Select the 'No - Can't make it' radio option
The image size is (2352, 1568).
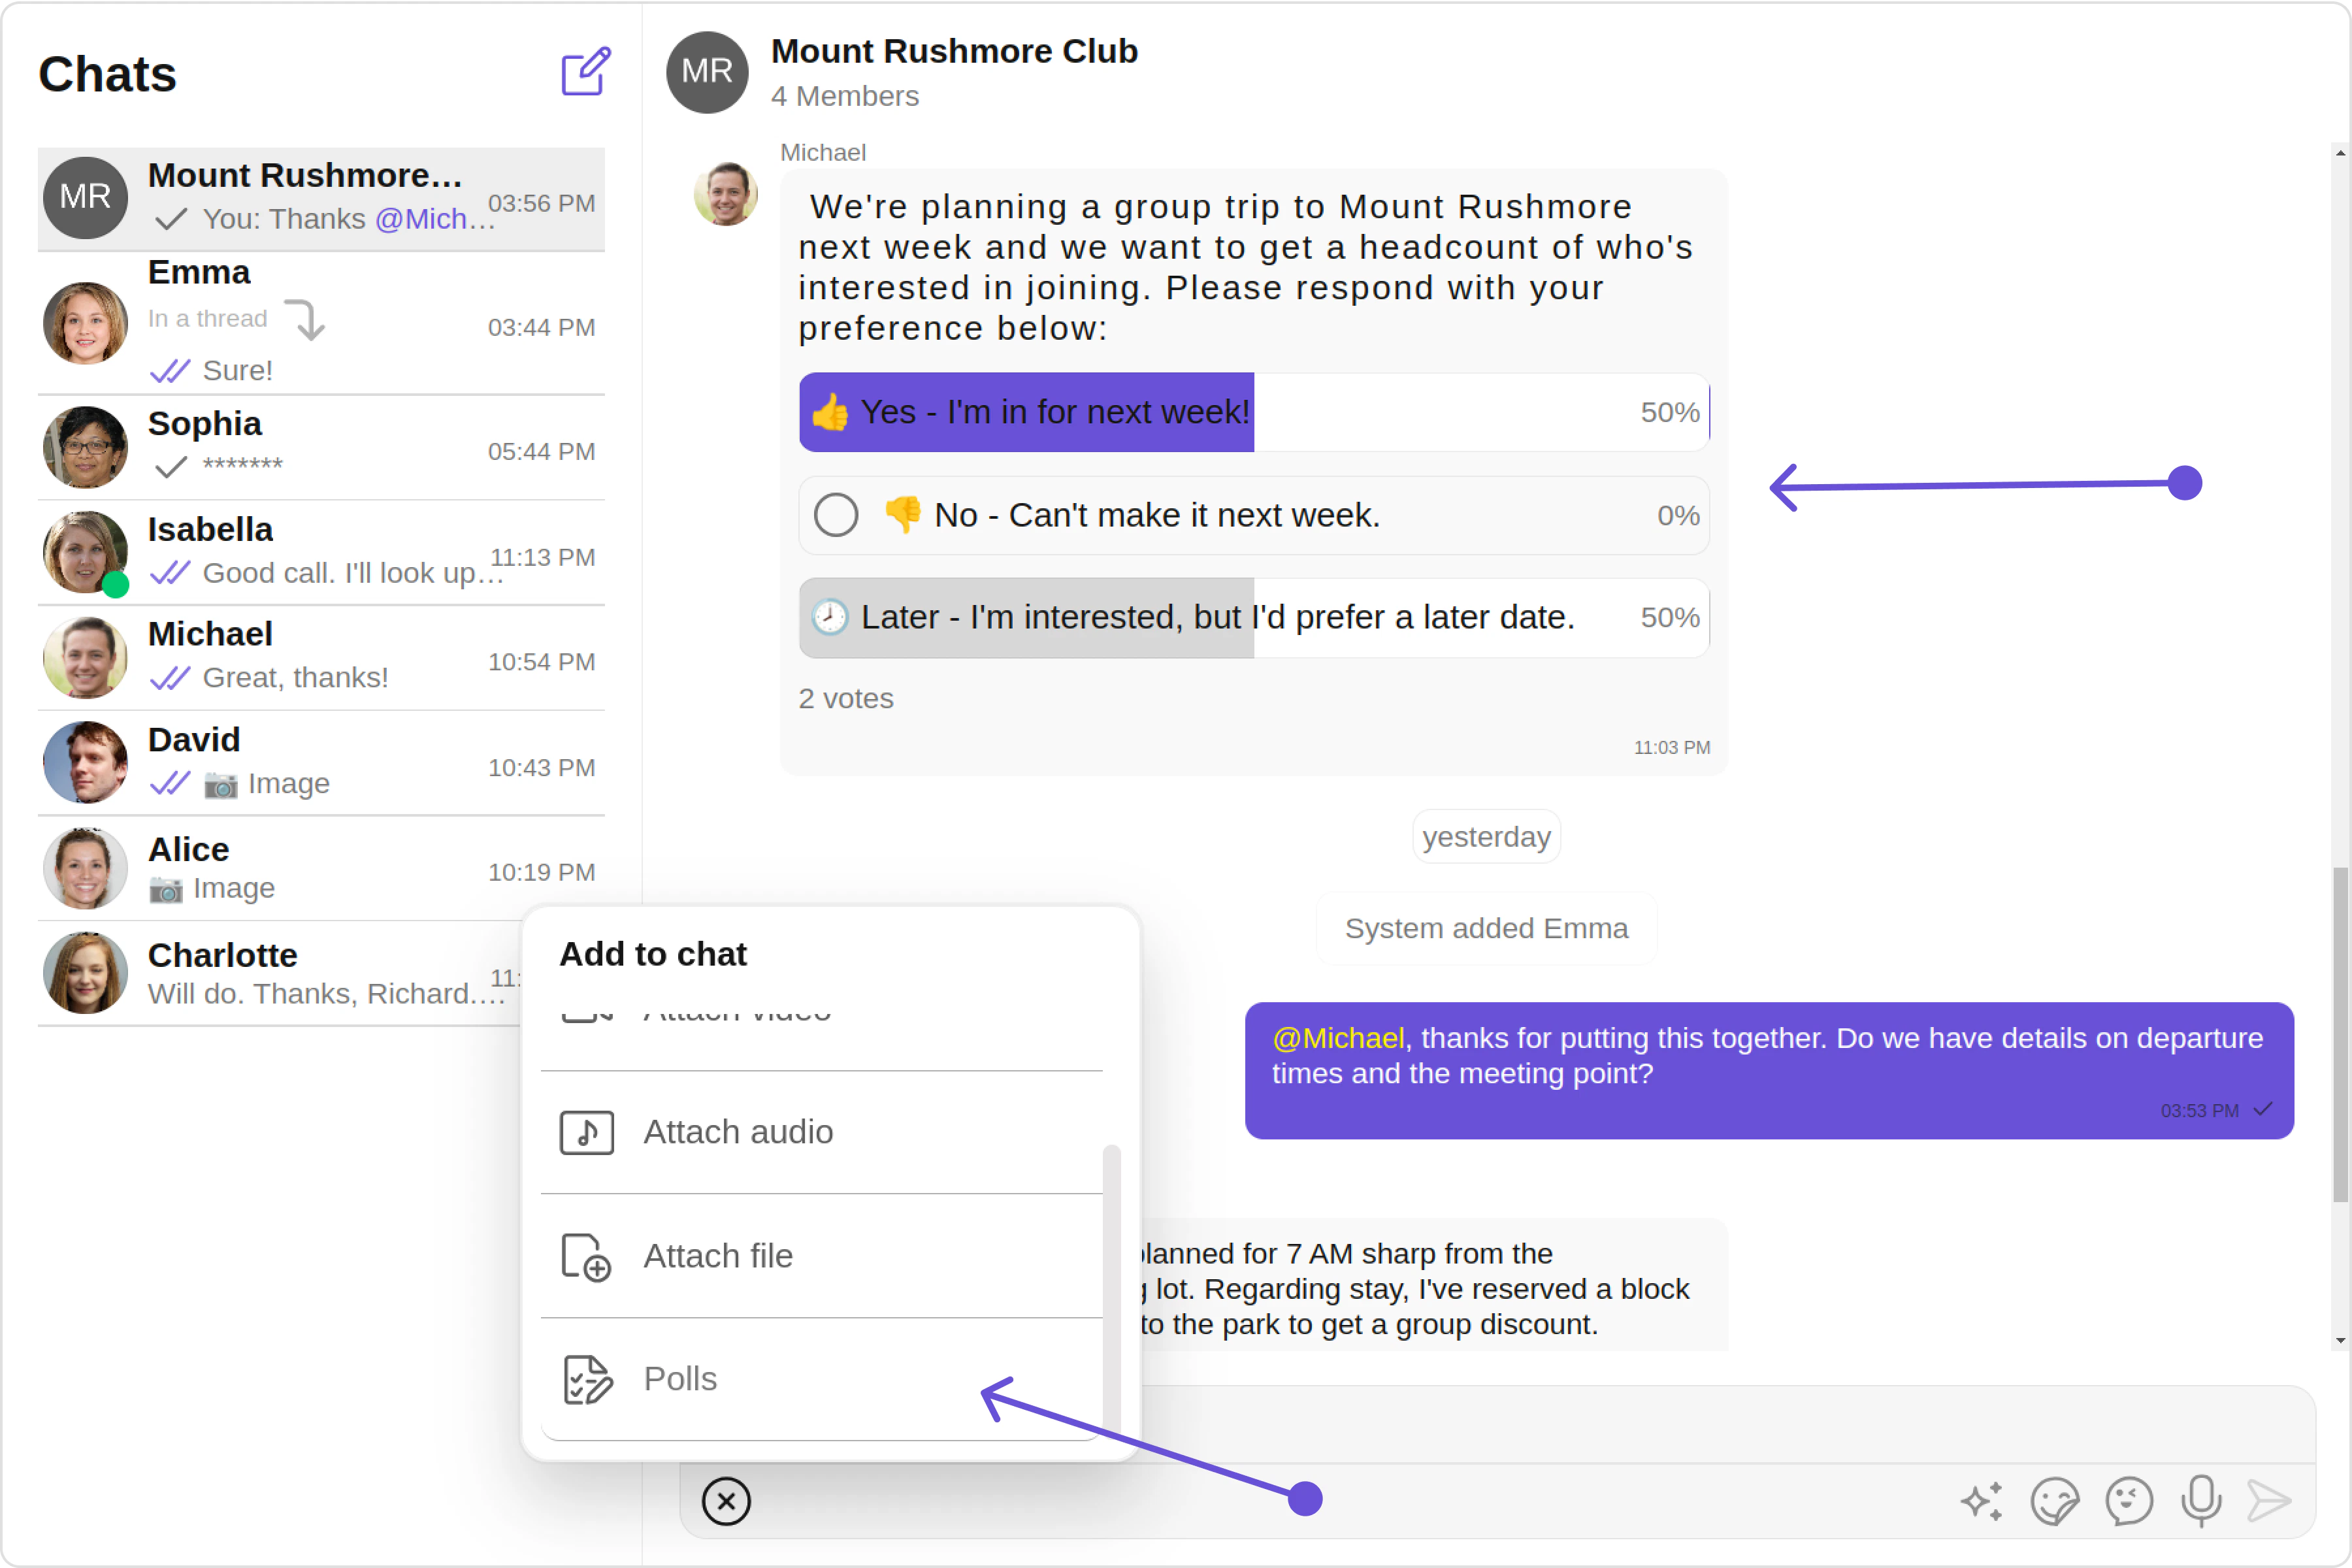[x=836, y=516]
